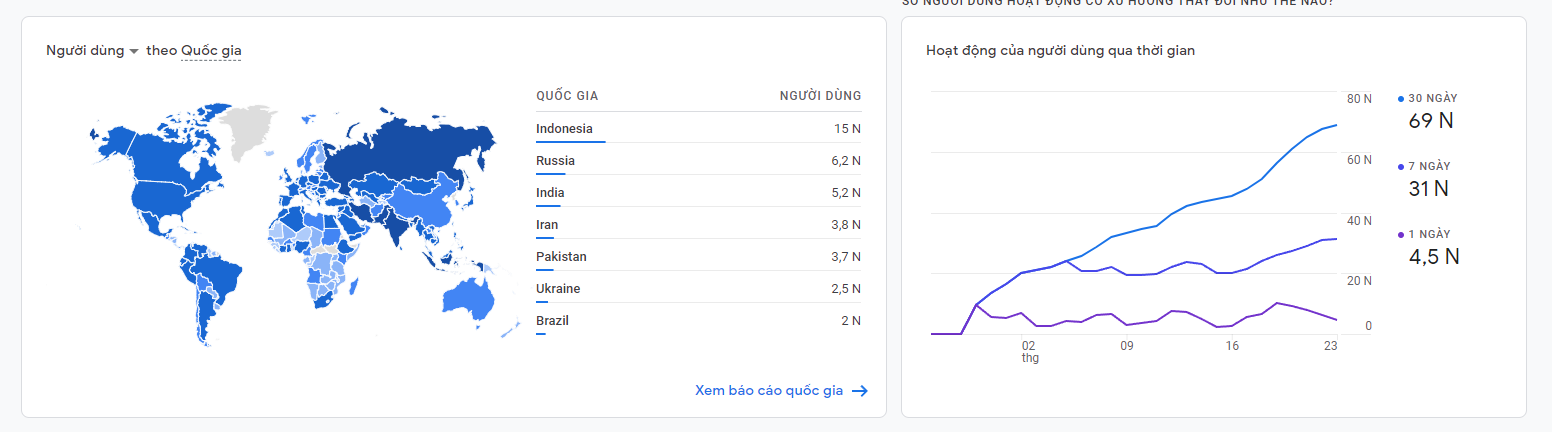Click the purple 1 NGÀY legend dot

click(1401, 235)
